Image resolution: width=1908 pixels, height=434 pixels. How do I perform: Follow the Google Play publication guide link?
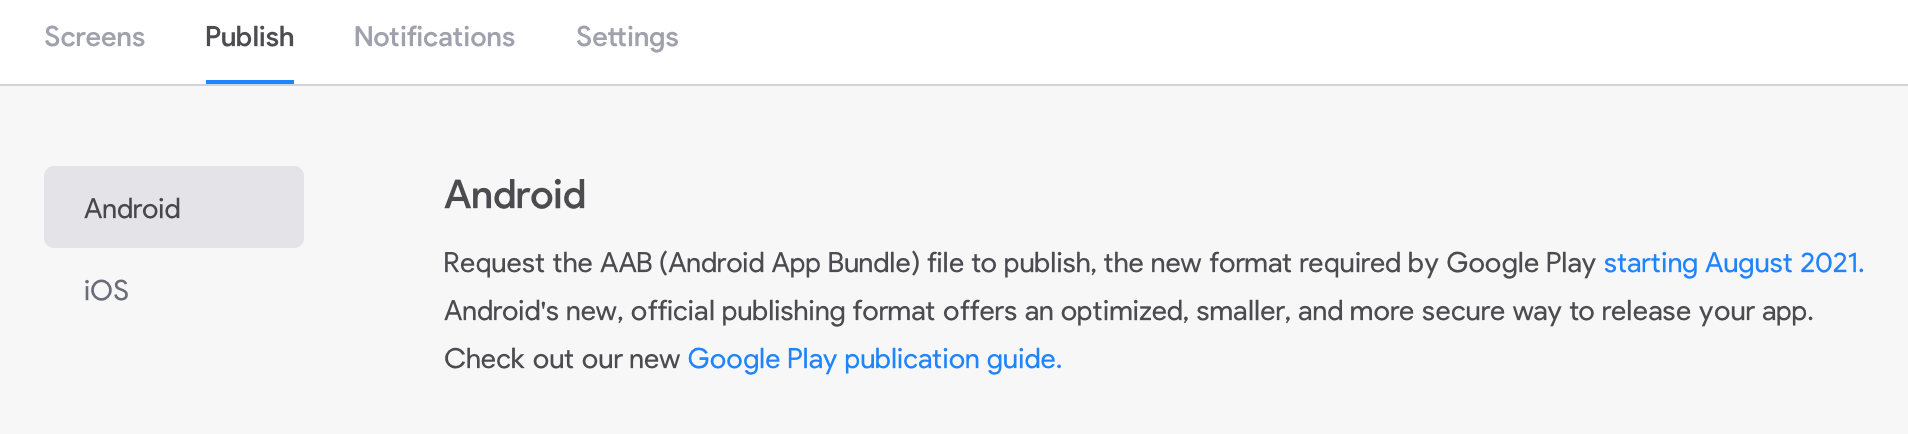(x=874, y=359)
